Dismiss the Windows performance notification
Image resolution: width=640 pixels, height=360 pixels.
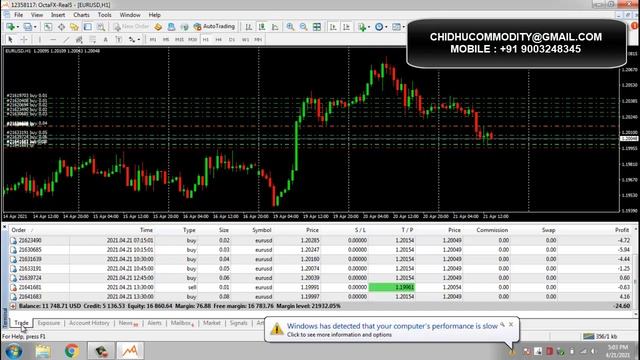click(x=511, y=324)
